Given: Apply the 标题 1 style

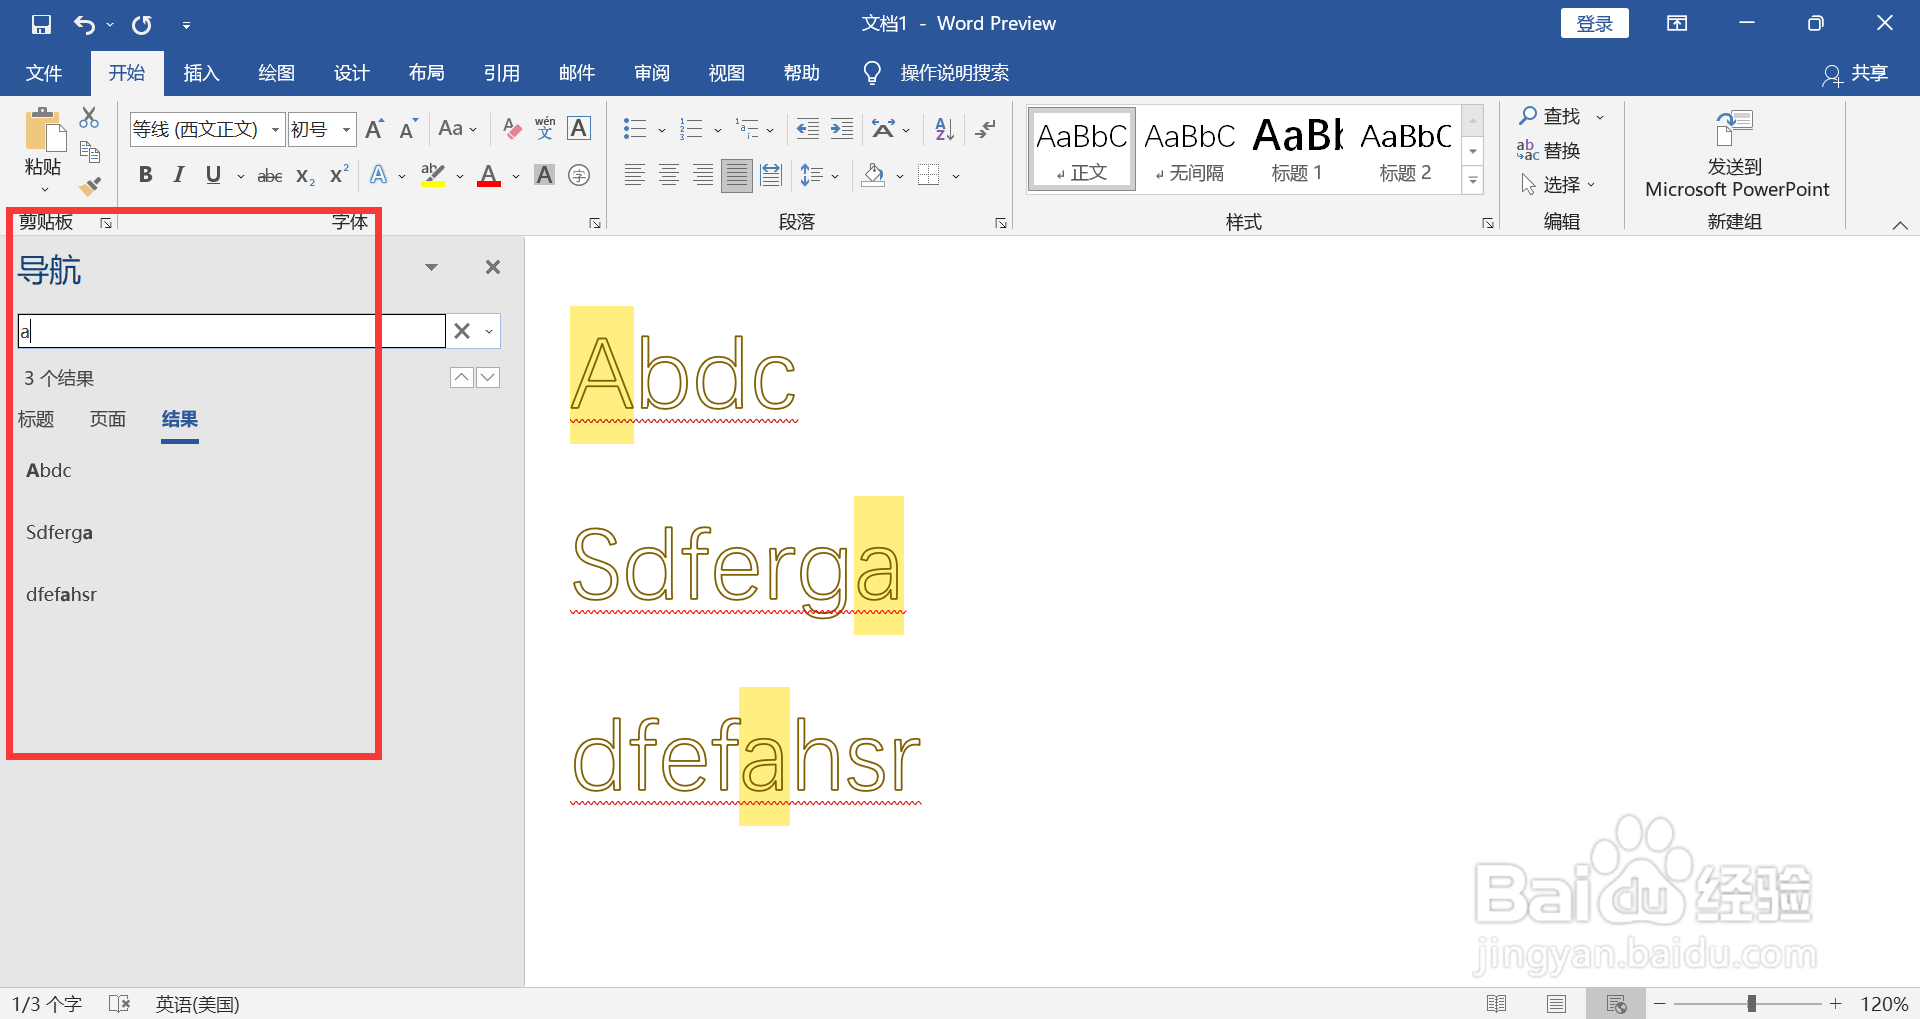Looking at the screenshot, I should click(1297, 150).
